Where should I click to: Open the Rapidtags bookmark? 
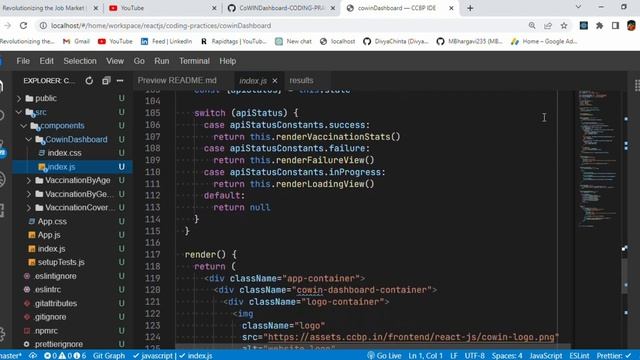(233, 41)
